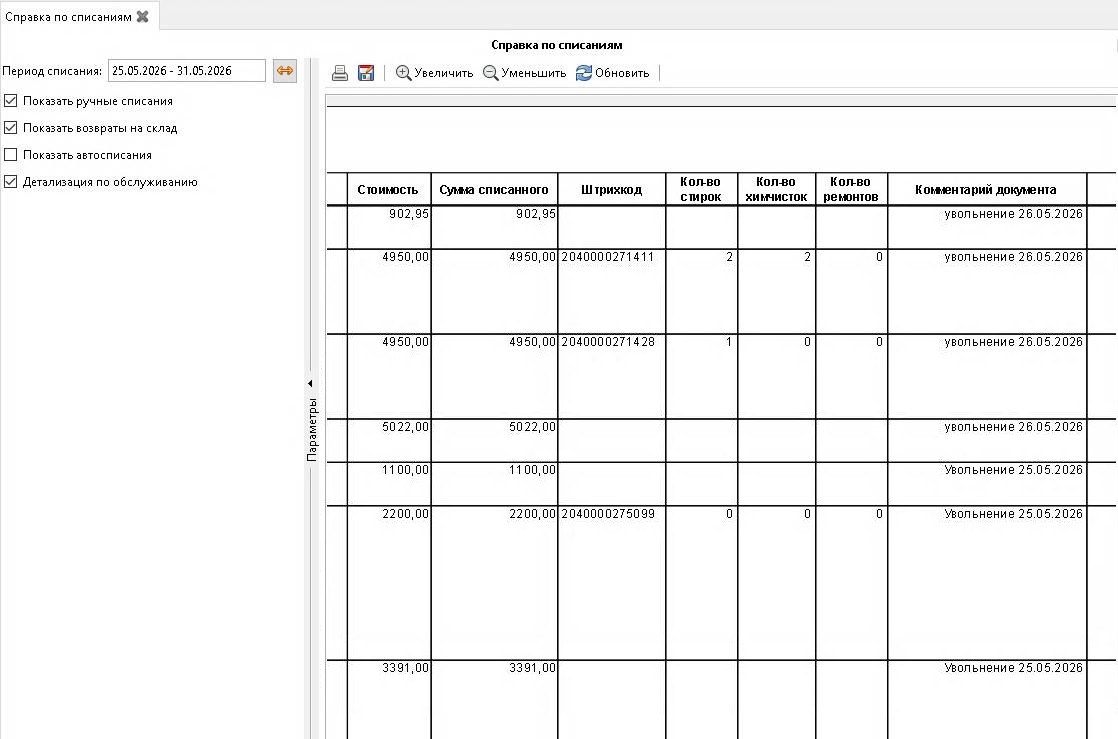This screenshot has width=1118, height=739.
Task: Disable Детализация по обслуживанию
Action: 11,182
